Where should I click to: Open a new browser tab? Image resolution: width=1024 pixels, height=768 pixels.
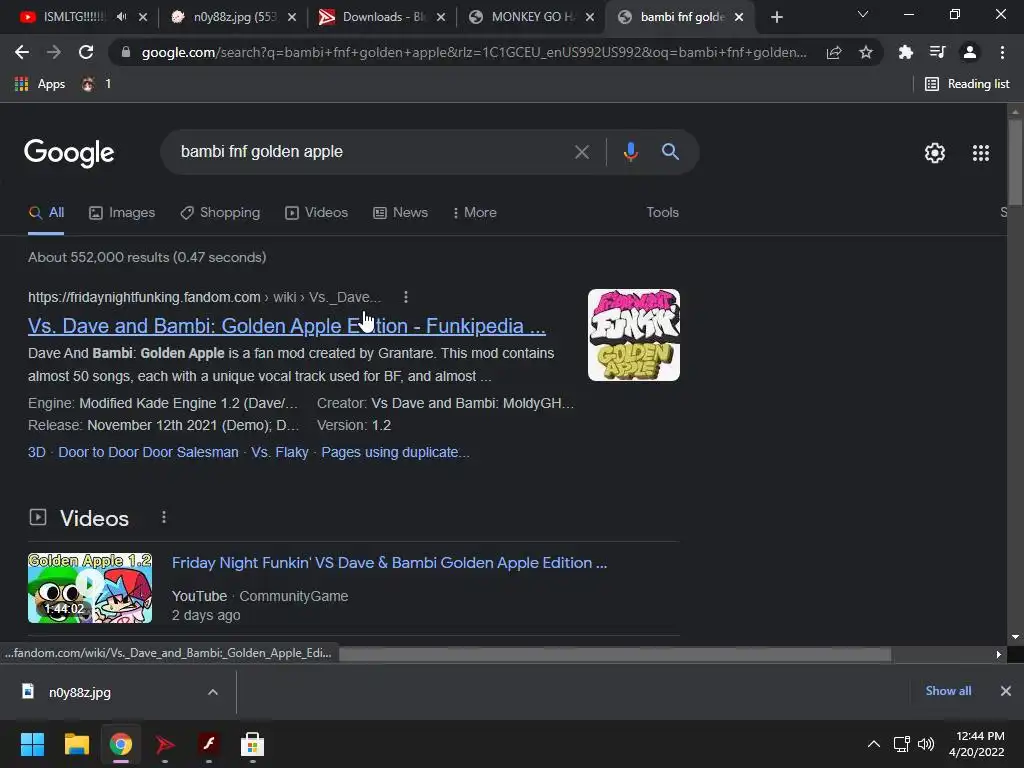pyautogui.click(x=776, y=18)
